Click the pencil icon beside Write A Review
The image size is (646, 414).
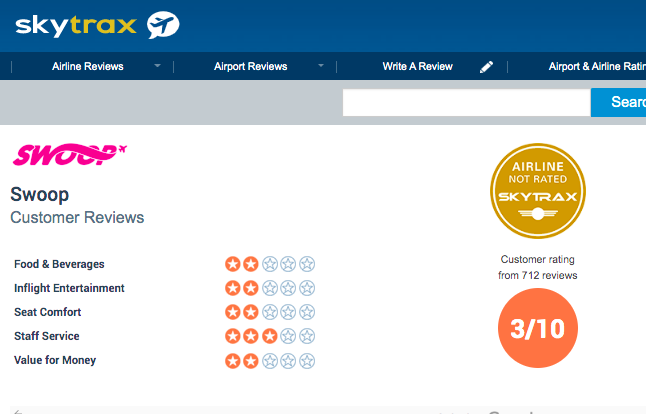click(487, 67)
